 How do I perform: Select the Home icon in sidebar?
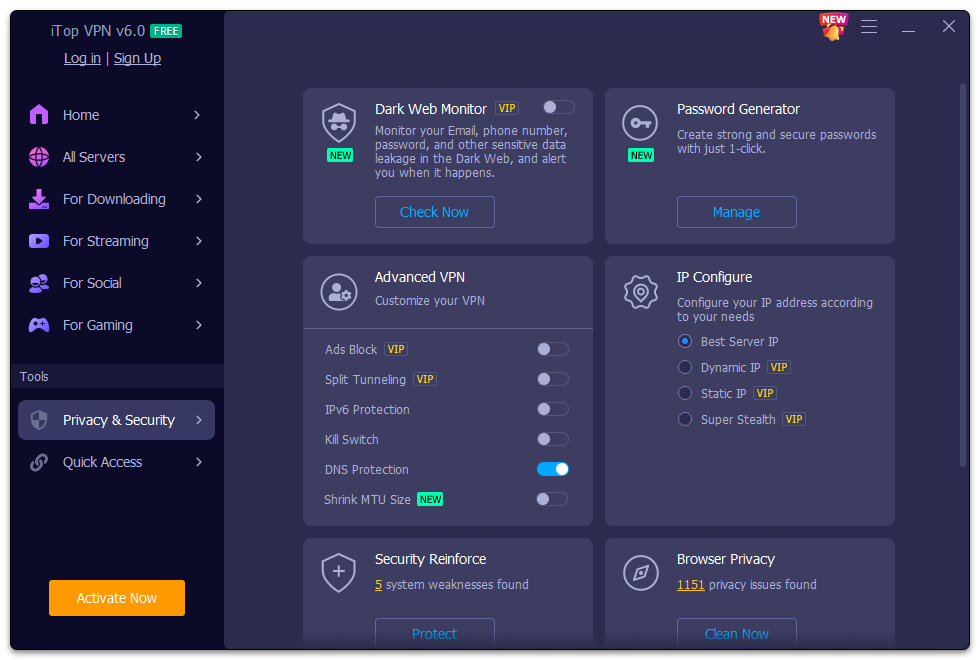40,115
